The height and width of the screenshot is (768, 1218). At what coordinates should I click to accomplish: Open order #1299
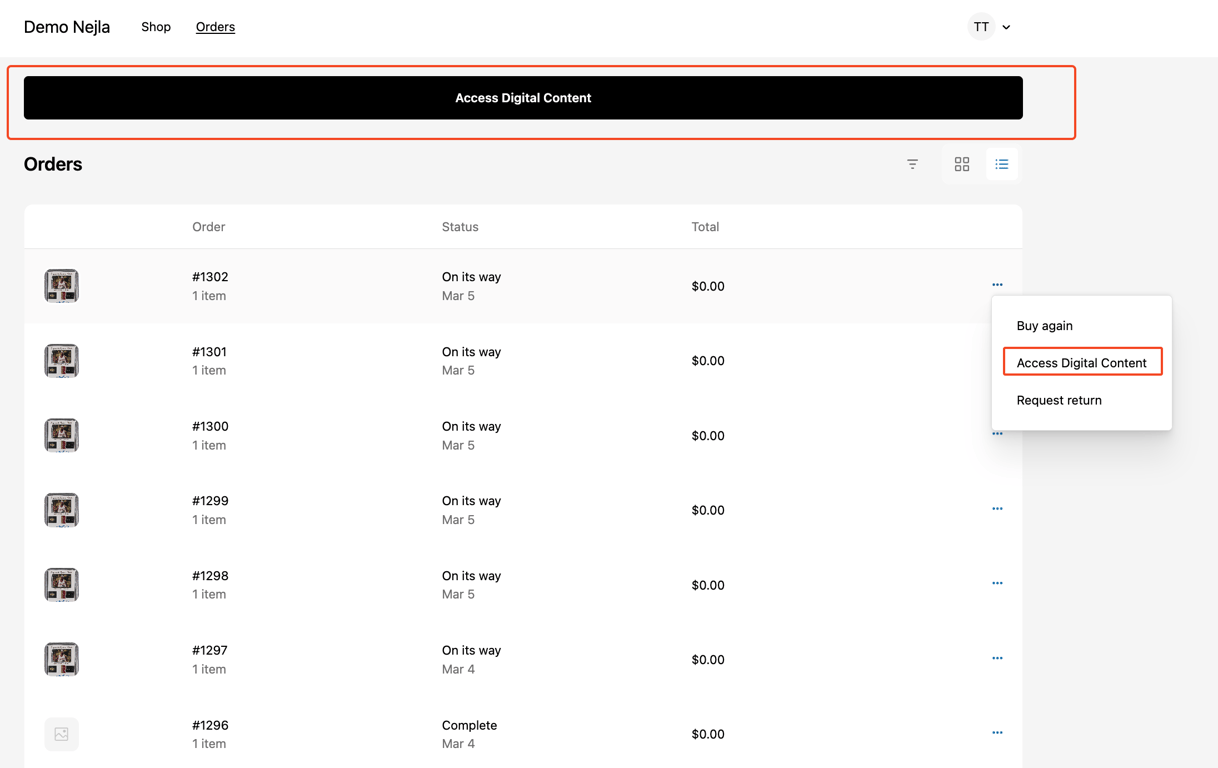point(210,501)
